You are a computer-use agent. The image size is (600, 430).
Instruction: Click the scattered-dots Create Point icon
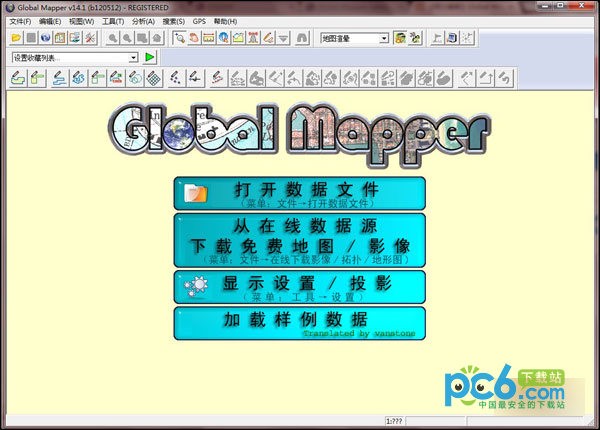click(176, 78)
